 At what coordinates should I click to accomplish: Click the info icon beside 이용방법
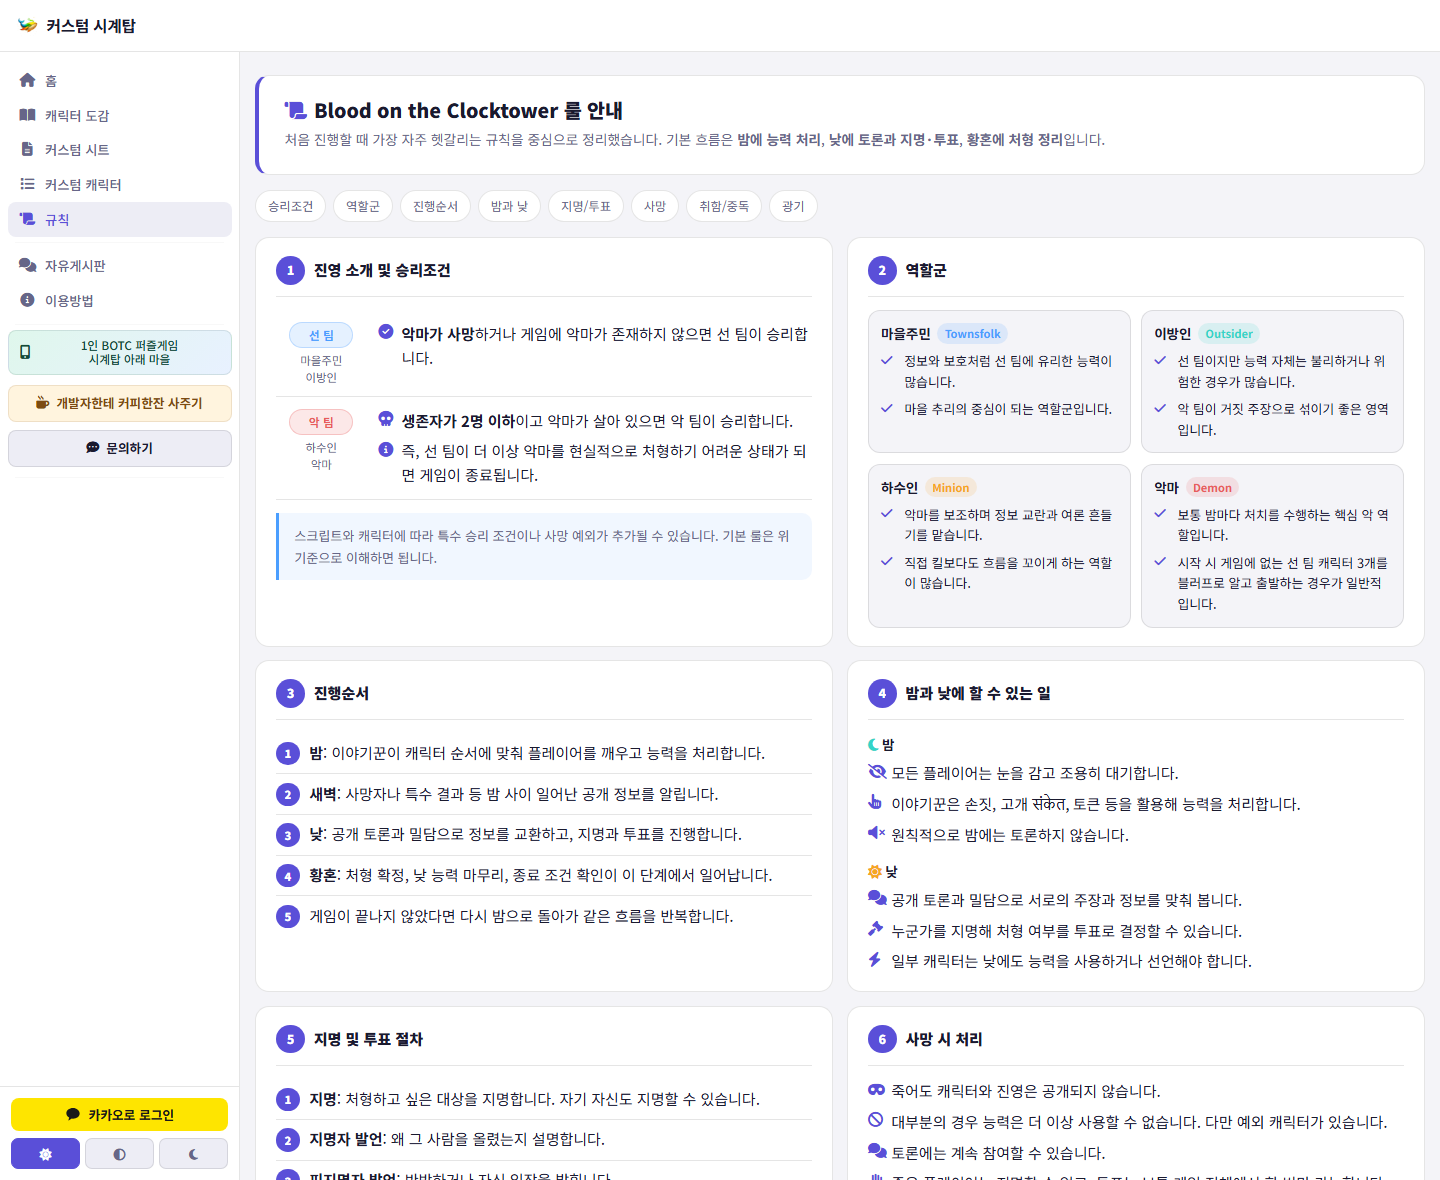point(27,300)
